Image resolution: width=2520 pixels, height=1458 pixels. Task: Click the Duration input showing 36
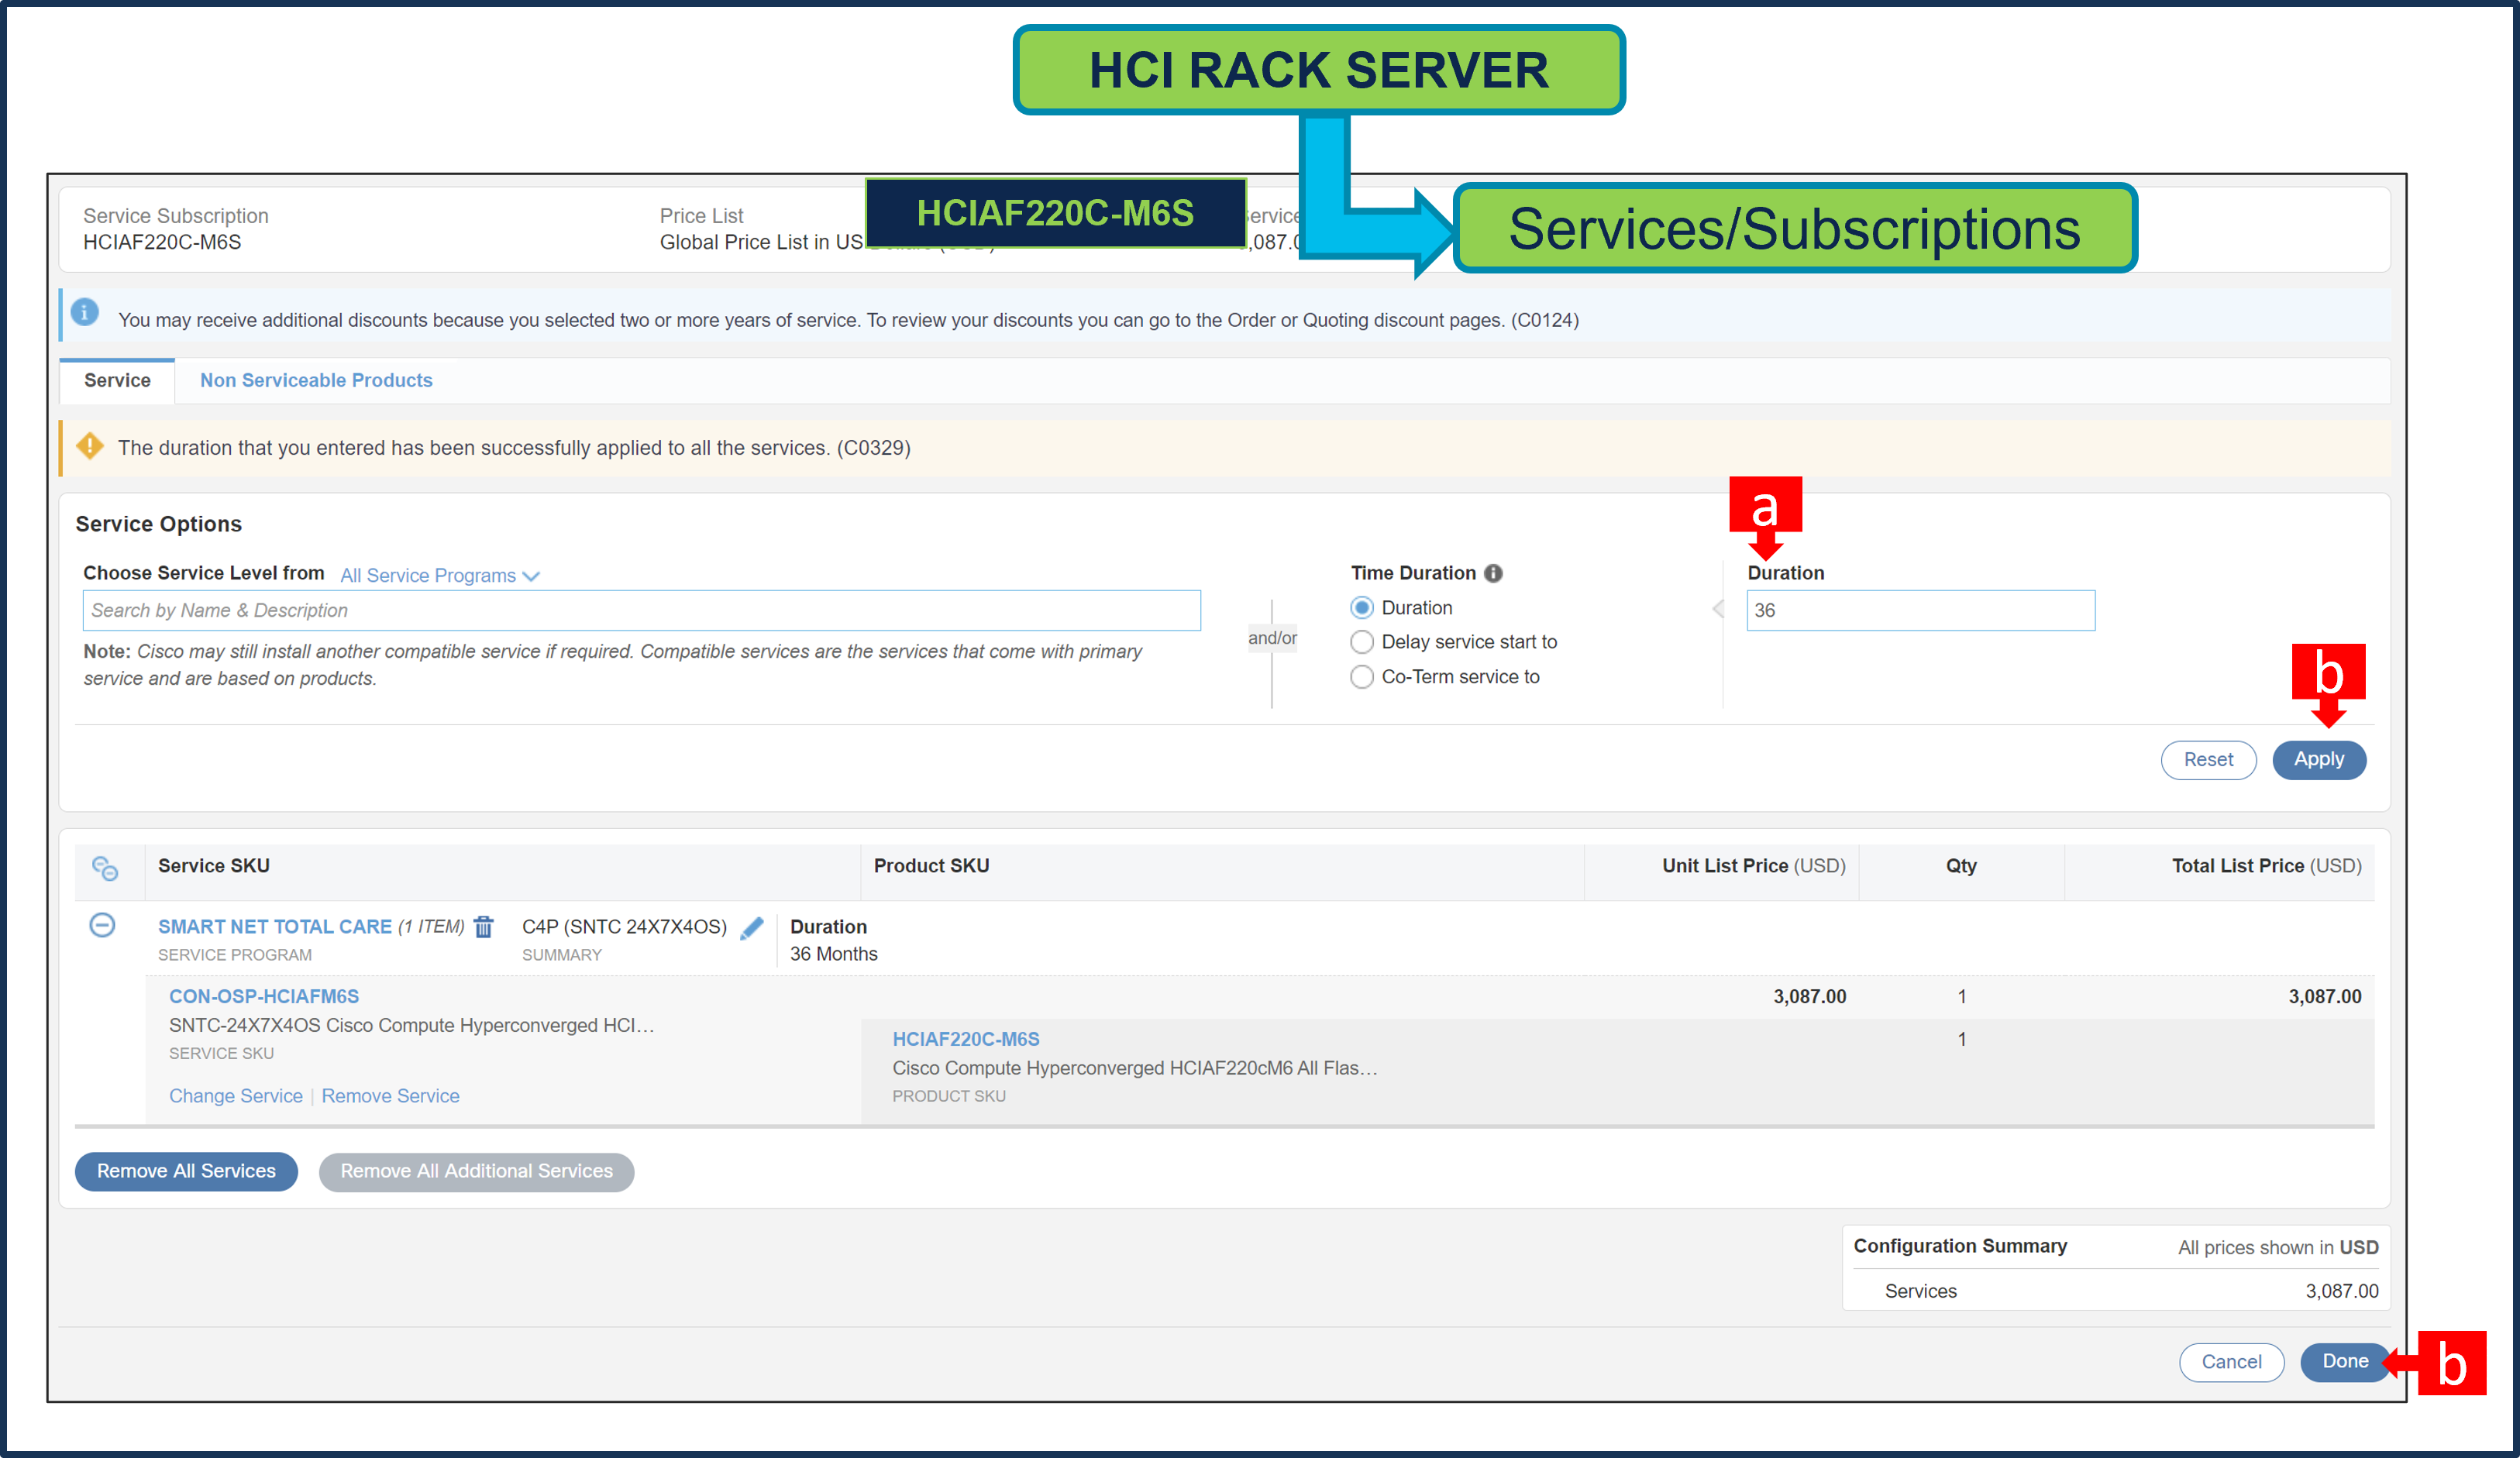point(1921,611)
